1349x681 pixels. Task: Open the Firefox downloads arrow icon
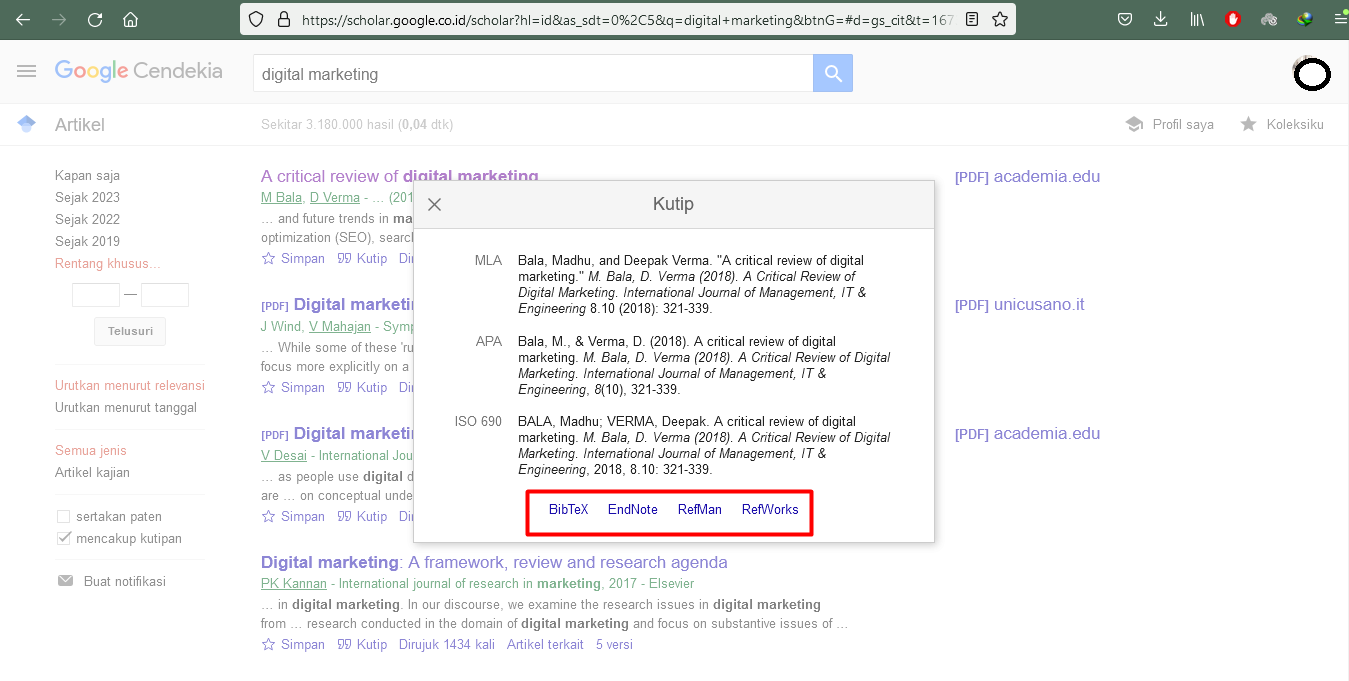pyautogui.click(x=1160, y=19)
